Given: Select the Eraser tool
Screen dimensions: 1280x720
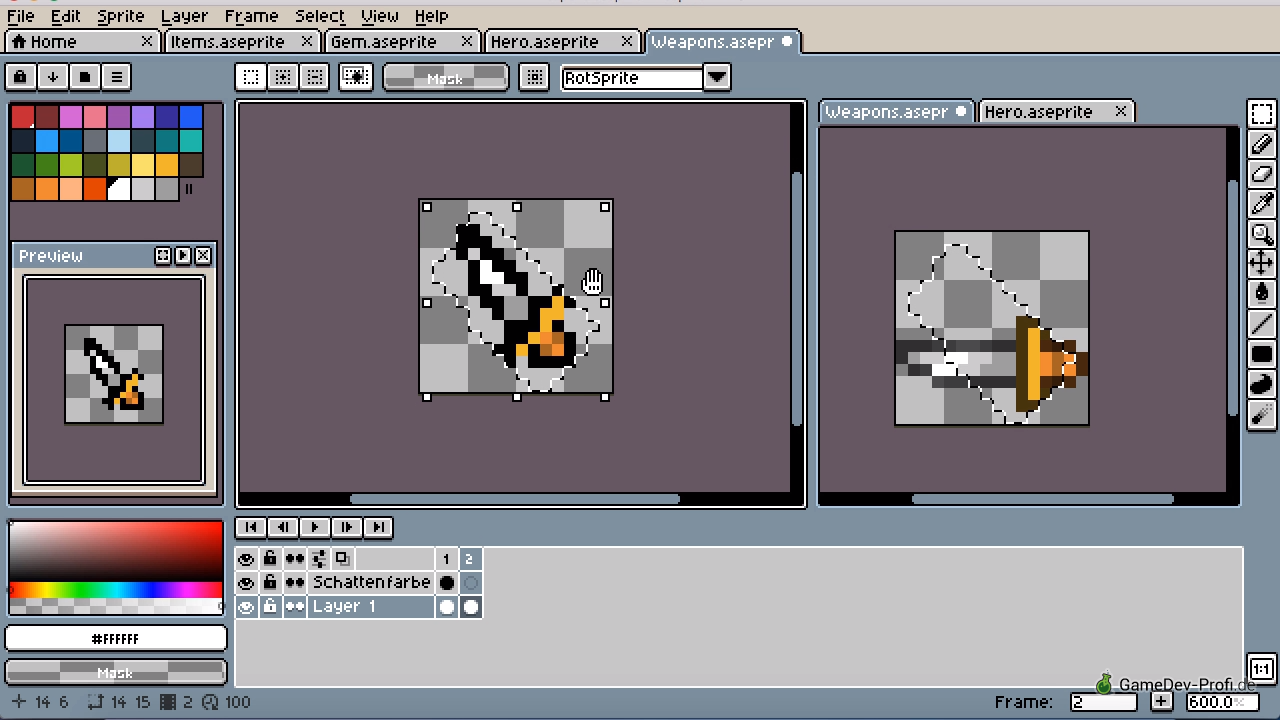Looking at the screenshot, I should (1262, 174).
